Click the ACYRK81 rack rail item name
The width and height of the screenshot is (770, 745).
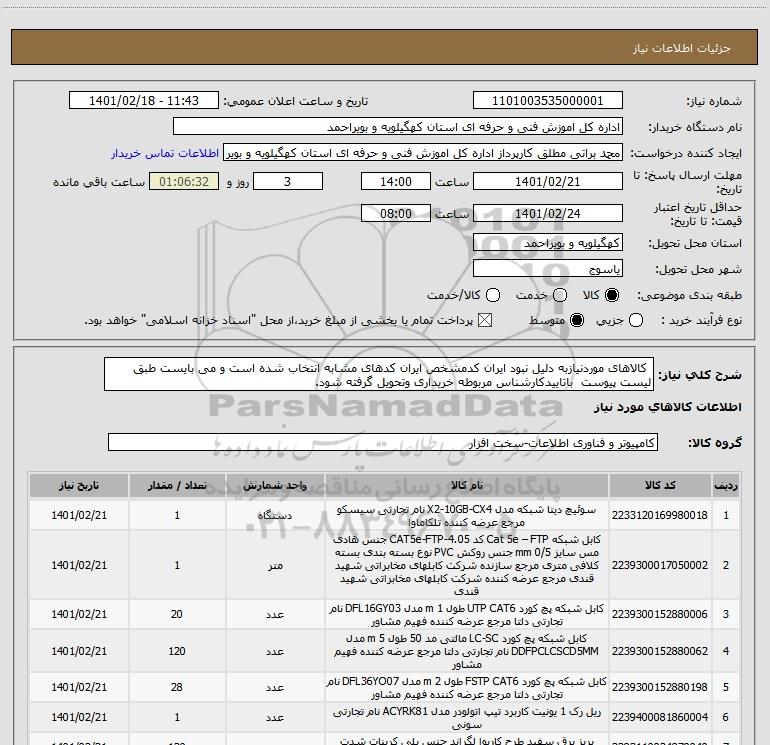coord(467,718)
